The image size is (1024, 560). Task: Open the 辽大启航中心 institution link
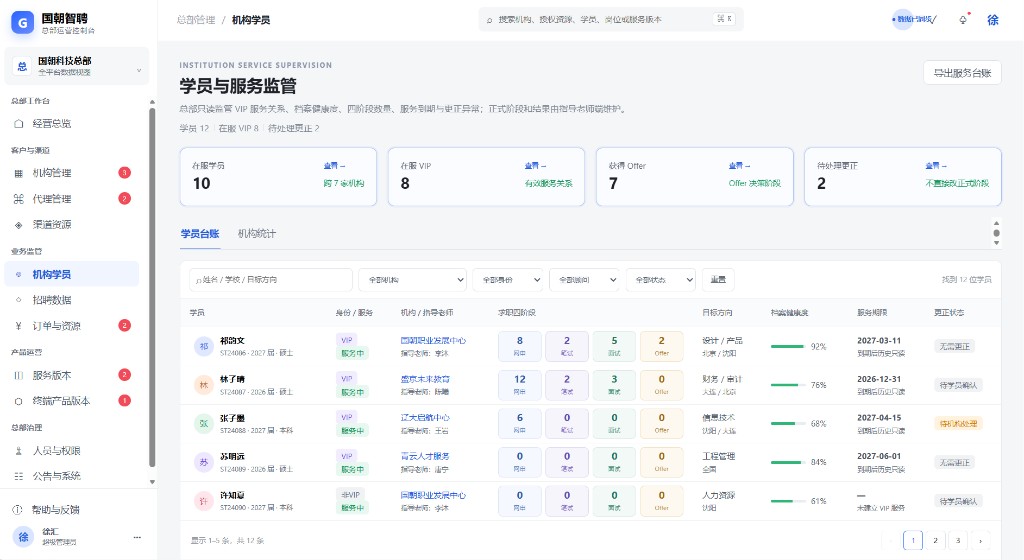pos(424,418)
